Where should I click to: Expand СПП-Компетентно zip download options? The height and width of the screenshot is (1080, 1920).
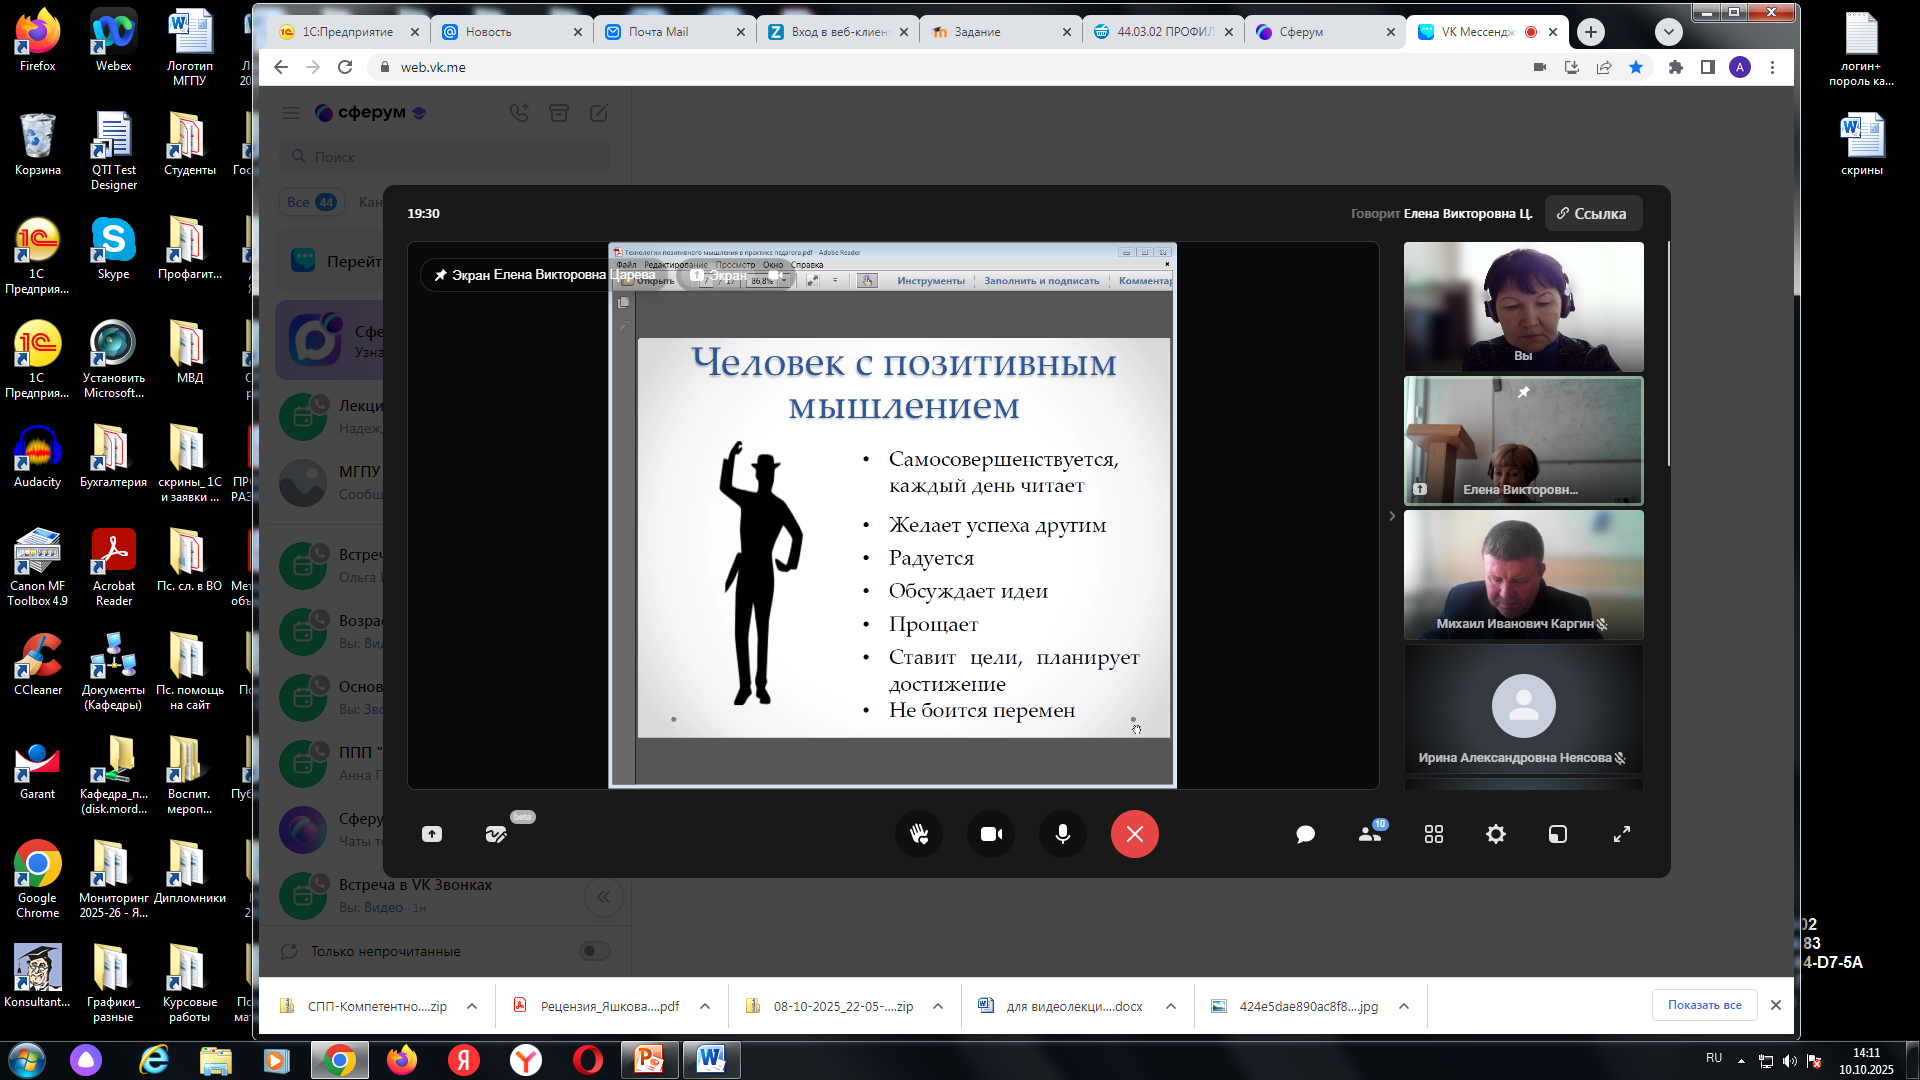point(472,1006)
